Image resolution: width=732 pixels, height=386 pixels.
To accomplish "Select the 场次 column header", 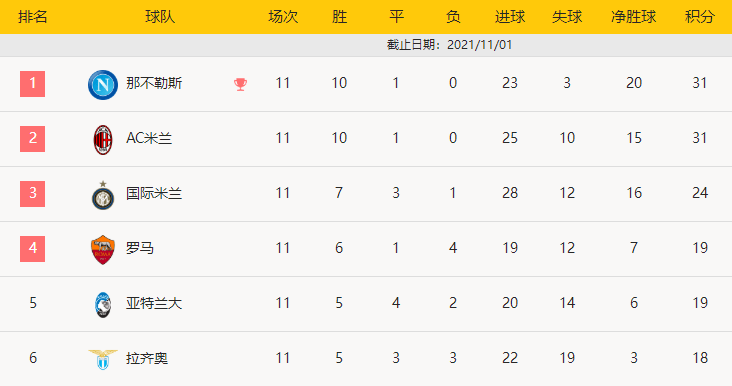I will tap(283, 17).
